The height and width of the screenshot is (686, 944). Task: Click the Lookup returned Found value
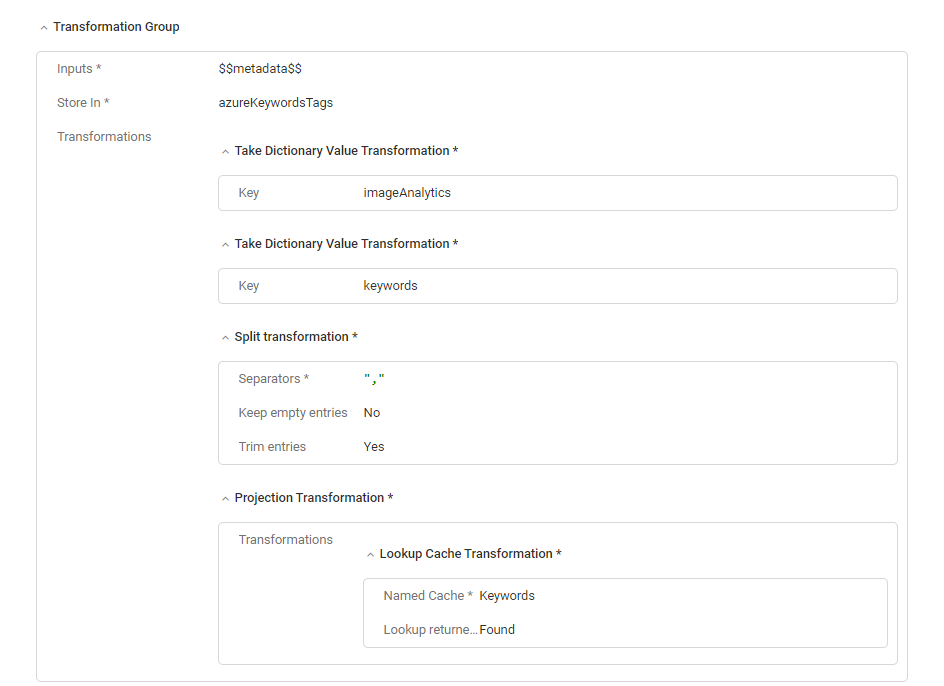[x=497, y=630]
